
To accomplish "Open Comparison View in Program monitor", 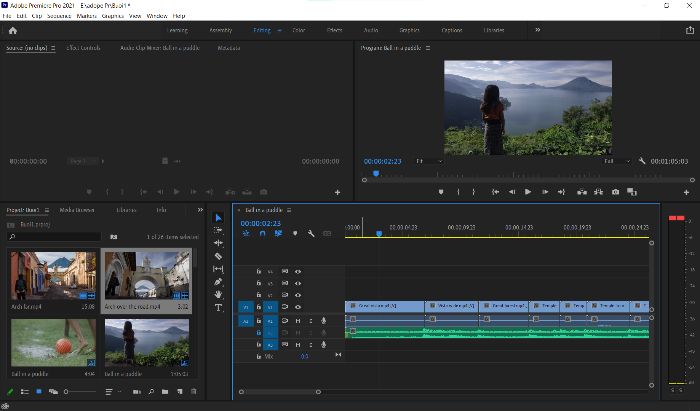I will coord(632,192).
